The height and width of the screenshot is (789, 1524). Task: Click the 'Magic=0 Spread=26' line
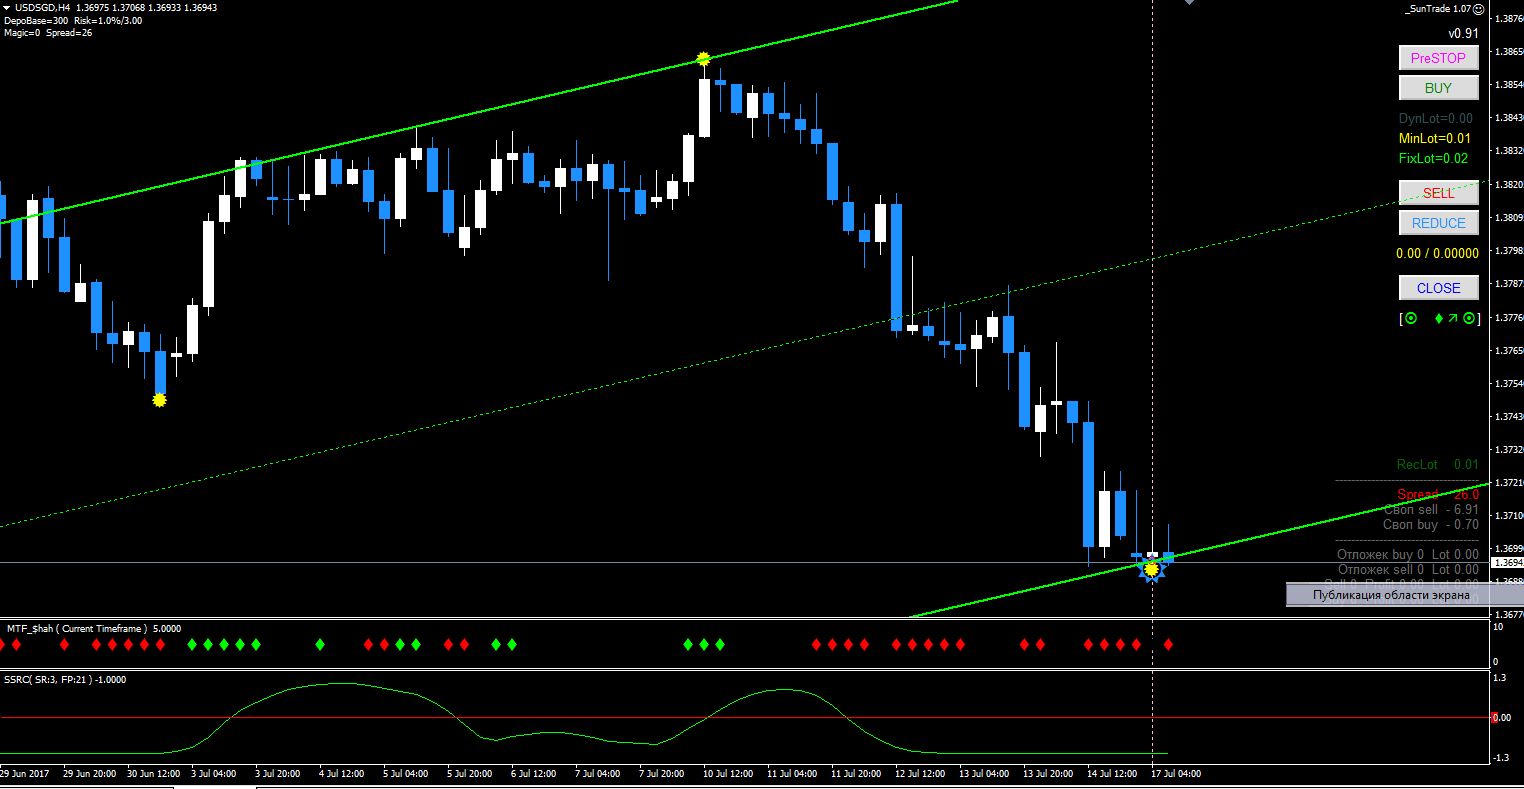tap(48, 33)
